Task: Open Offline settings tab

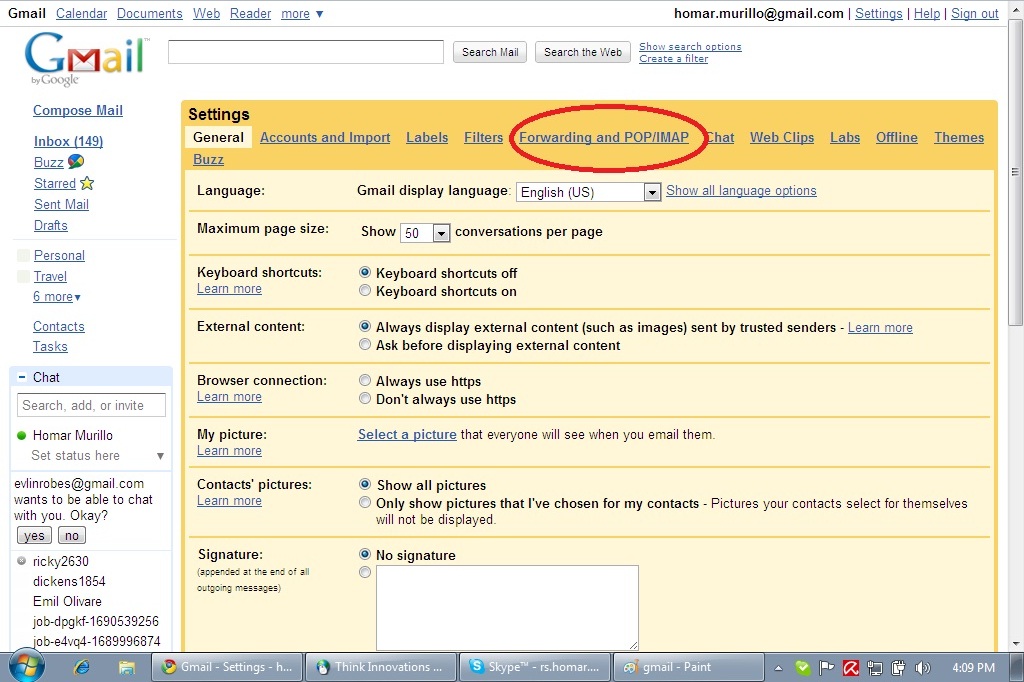Action: (x=897, y=138)
